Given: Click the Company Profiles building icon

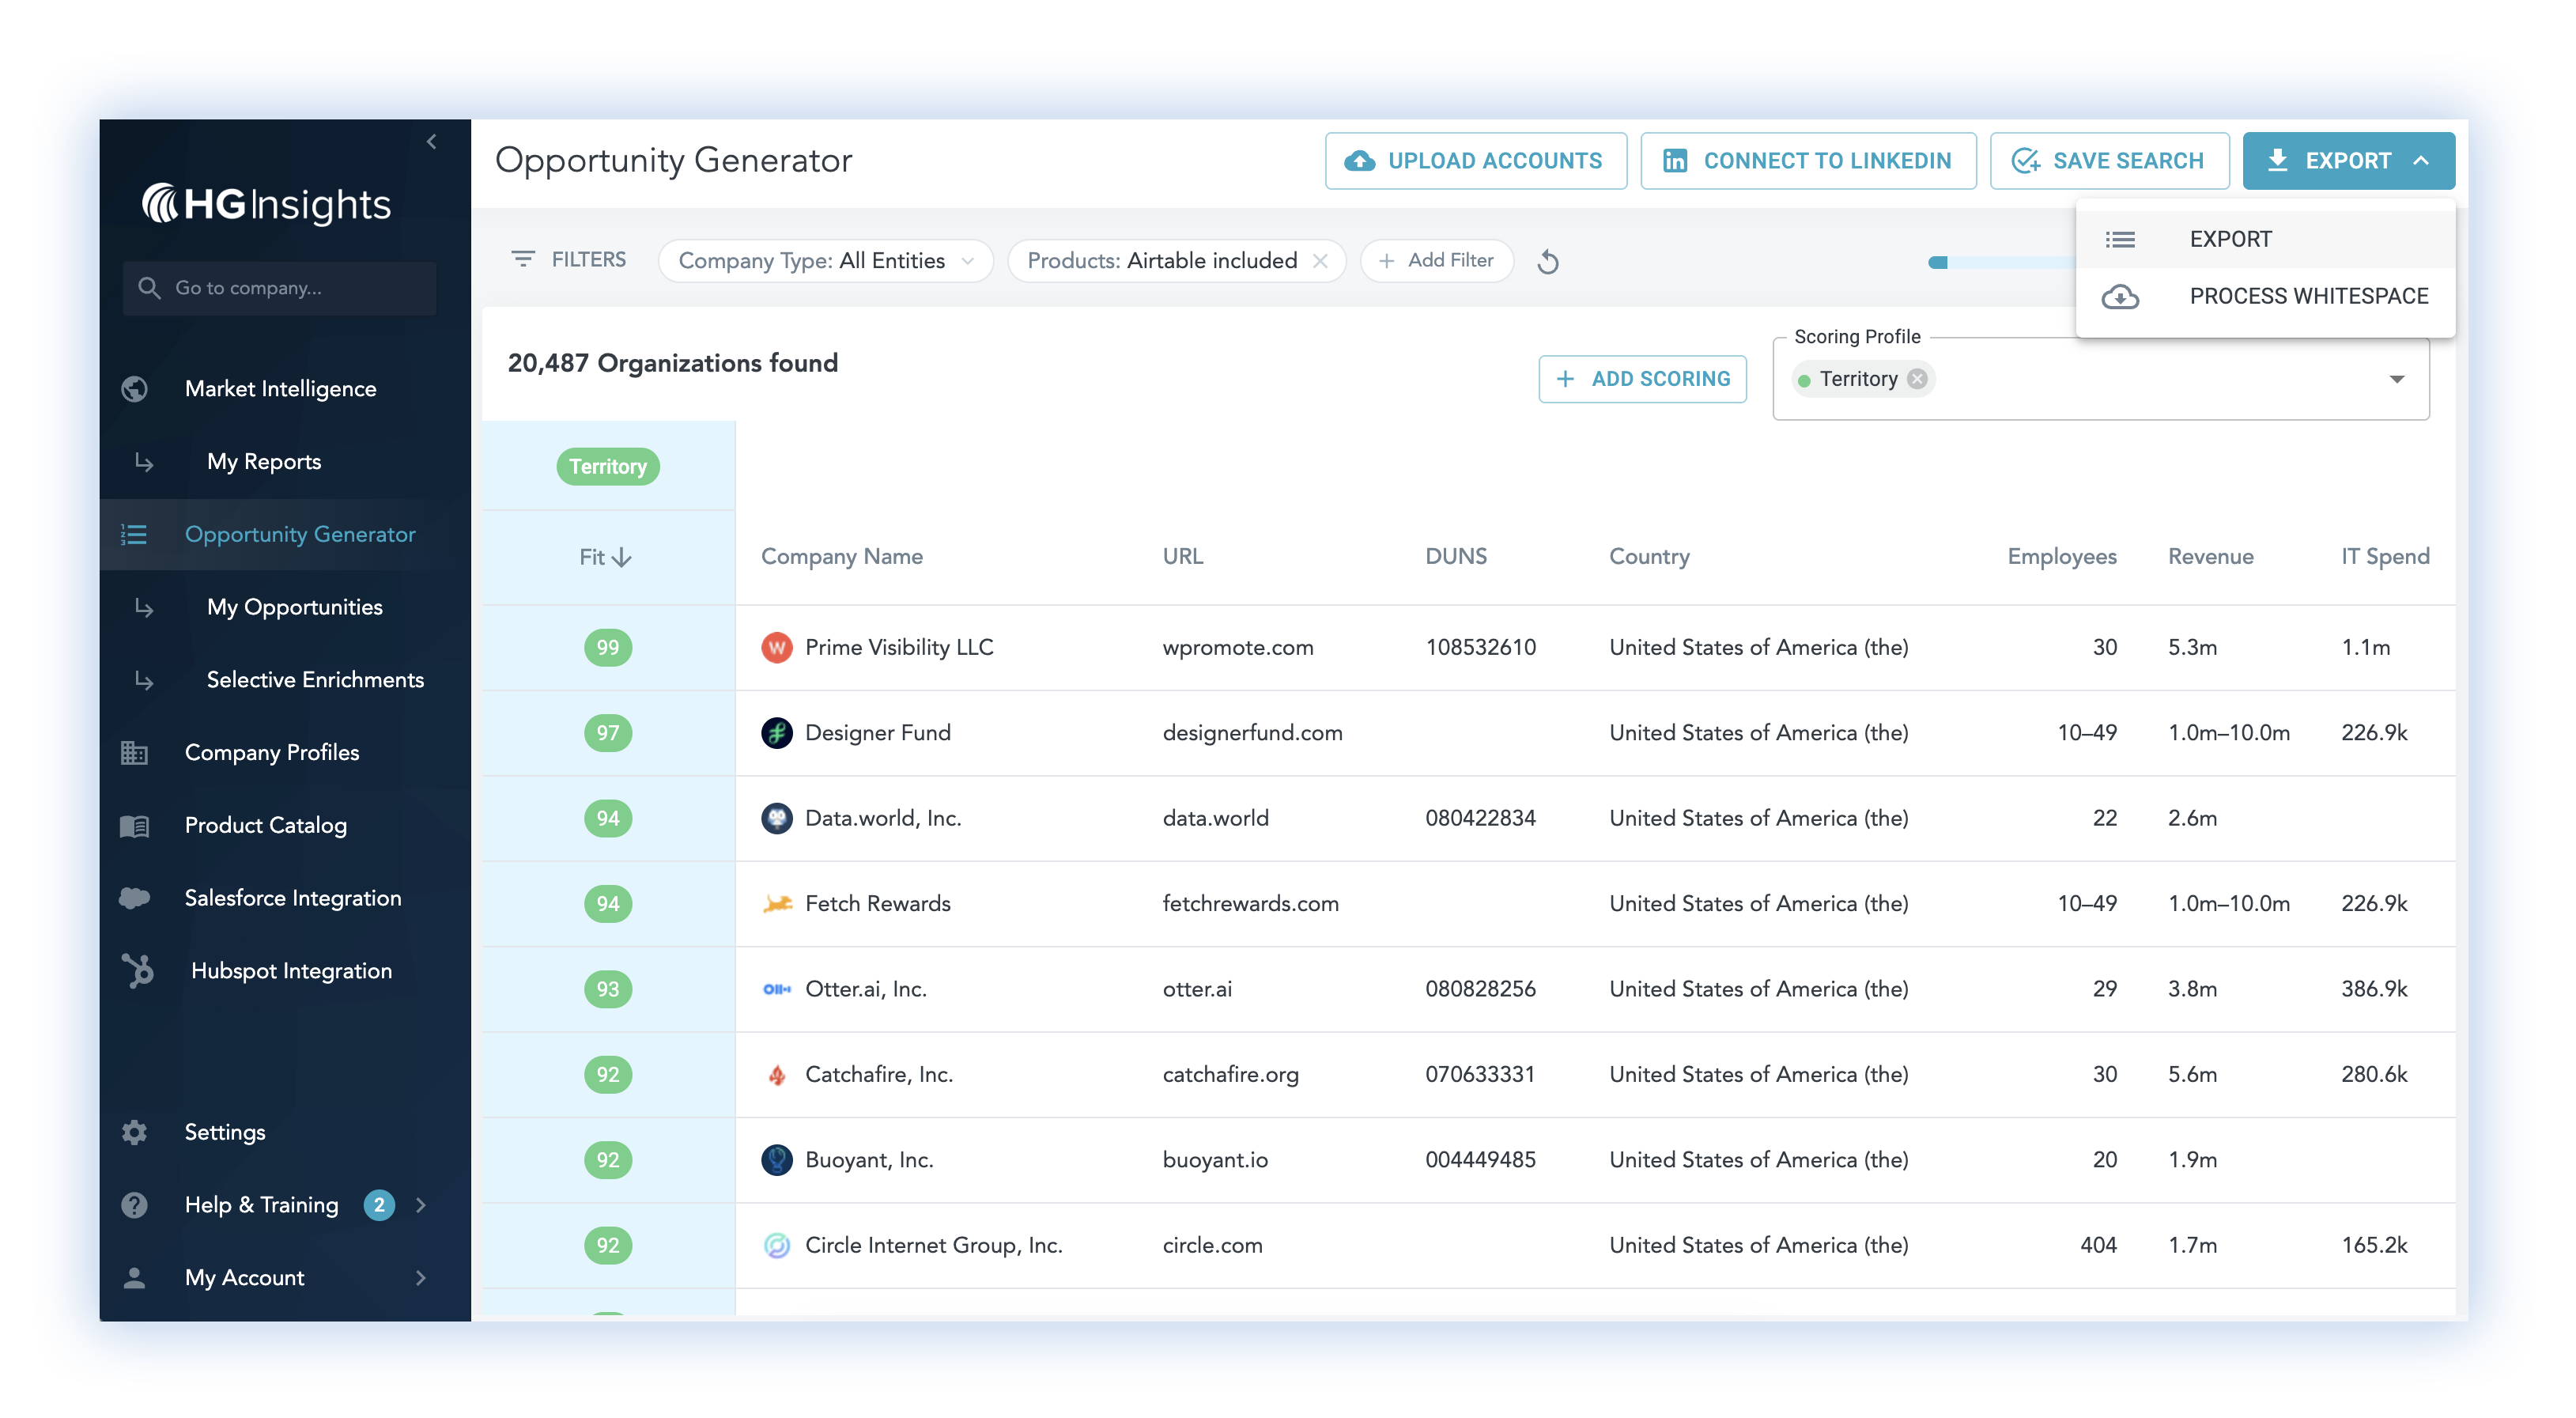Looking at the screenshot, I should 135,752.
